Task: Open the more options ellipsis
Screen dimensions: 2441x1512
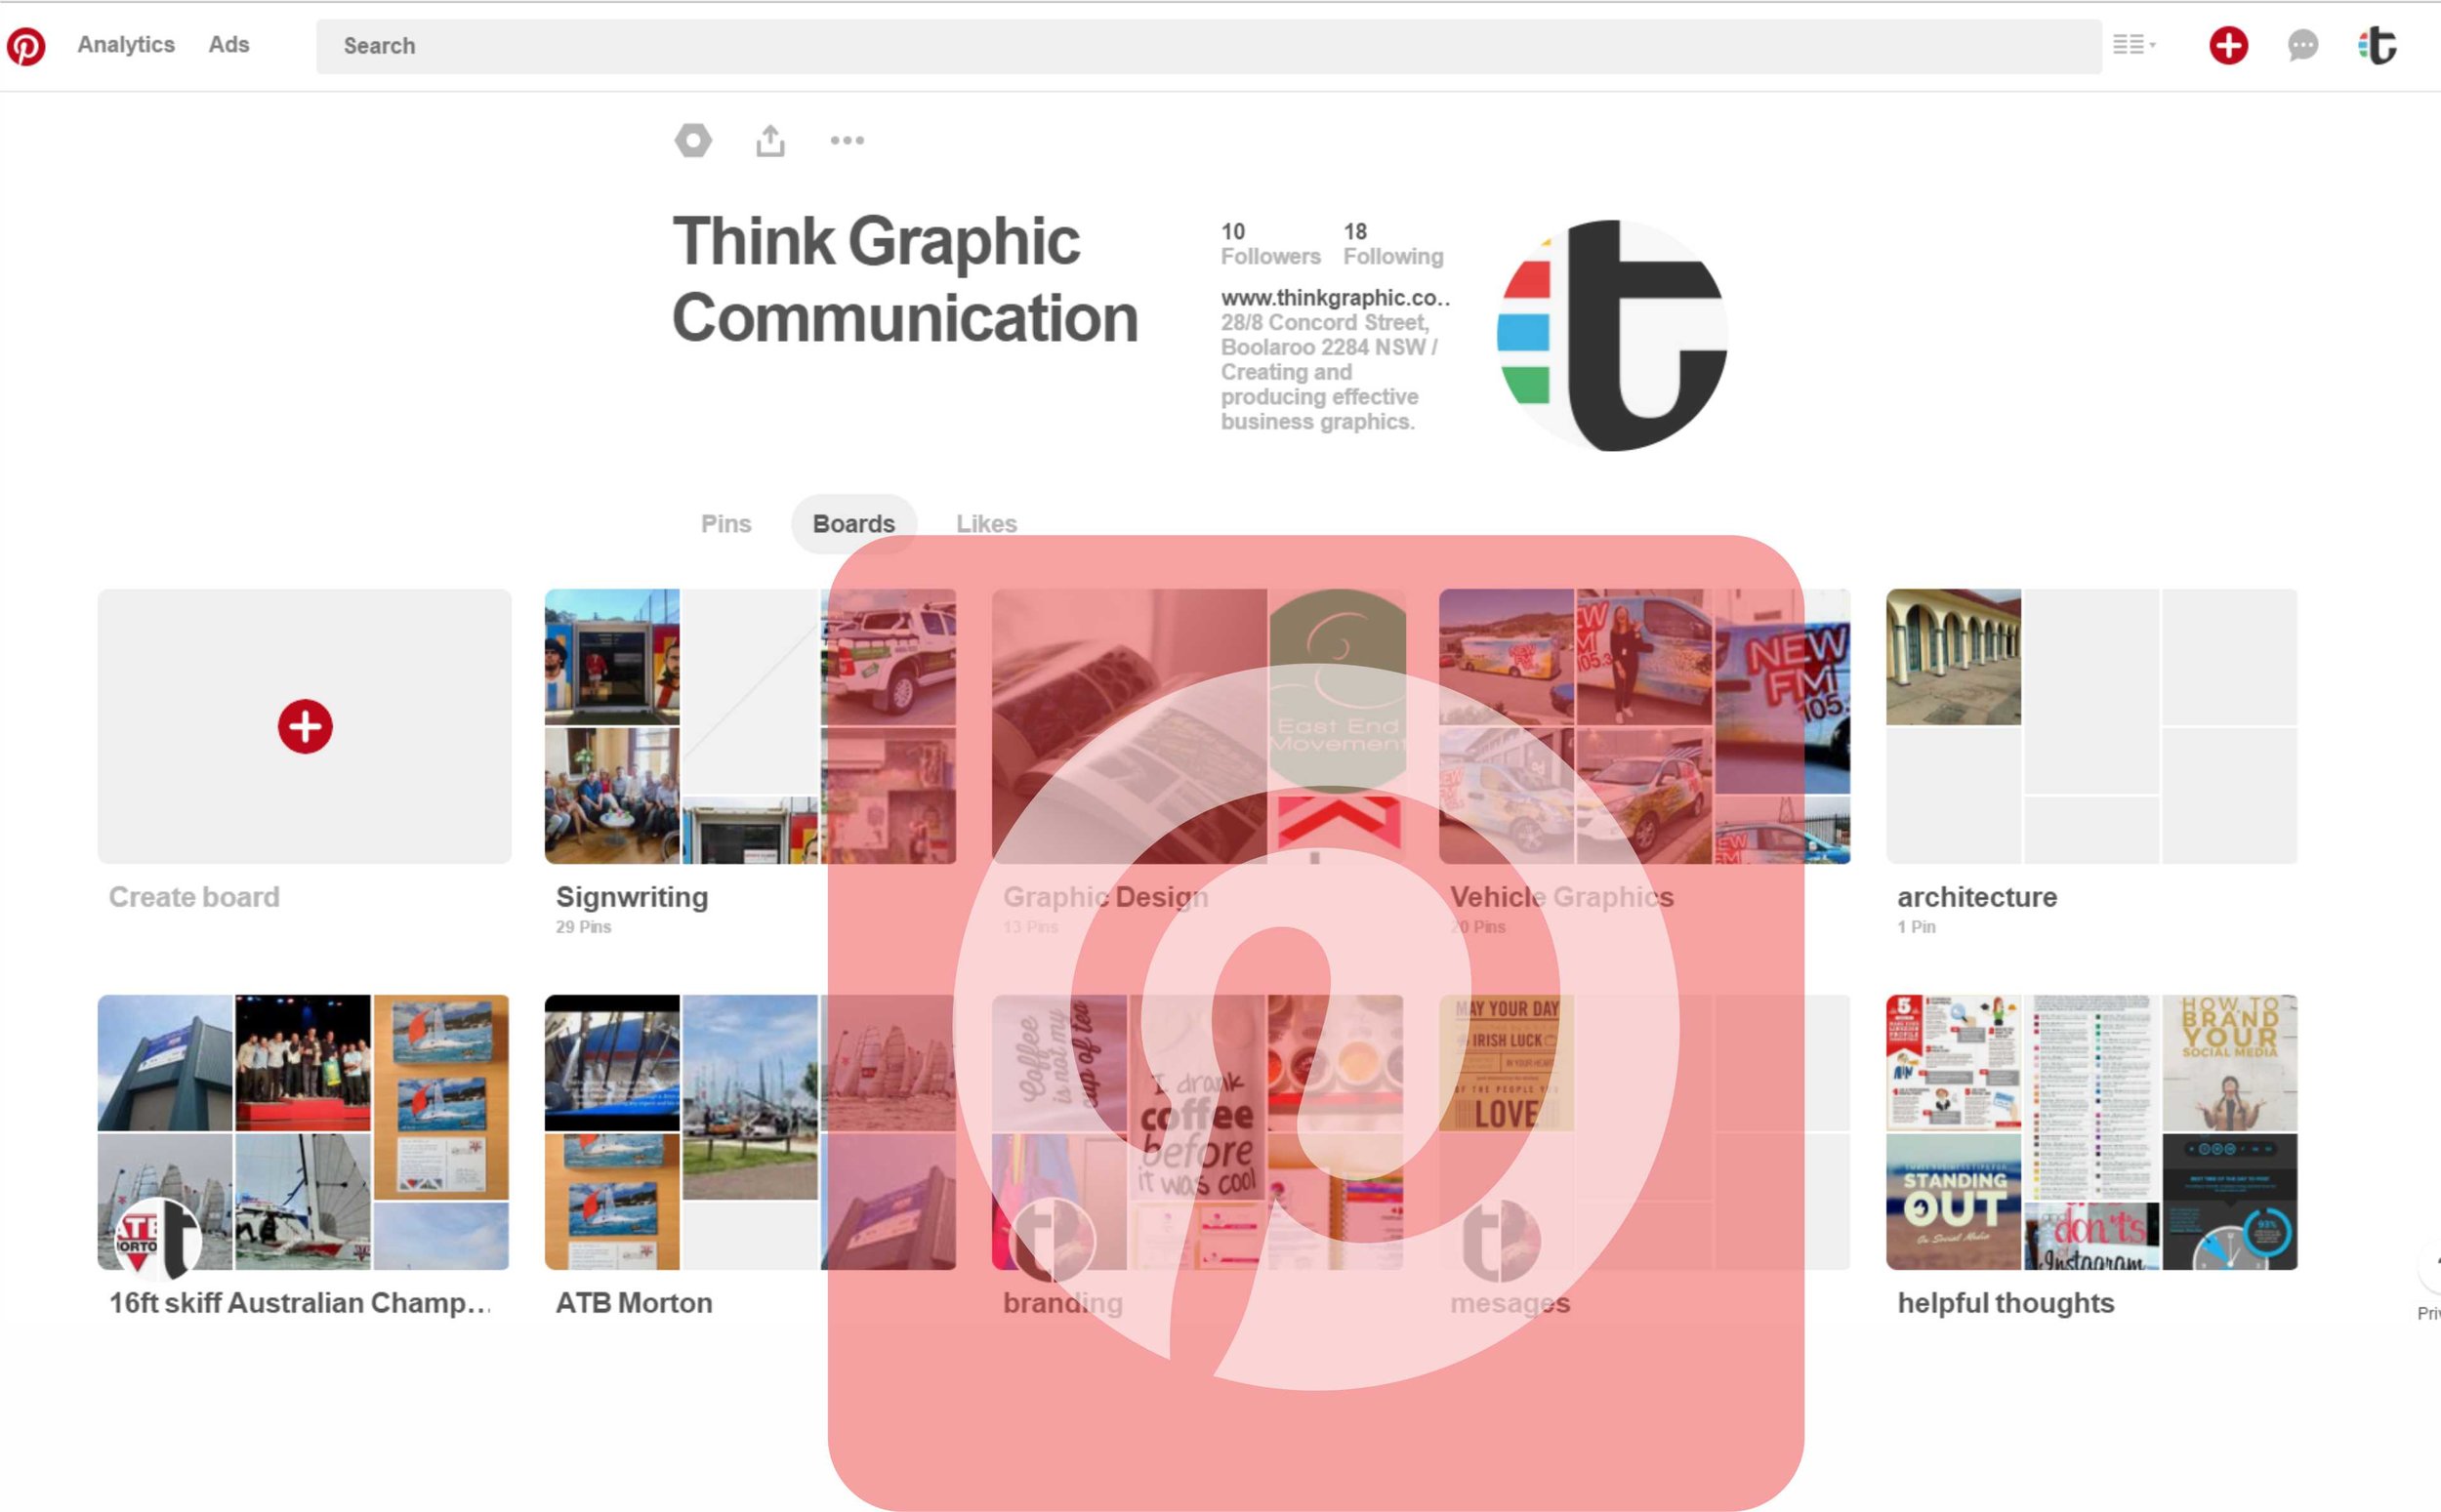Action: (847, 140)
